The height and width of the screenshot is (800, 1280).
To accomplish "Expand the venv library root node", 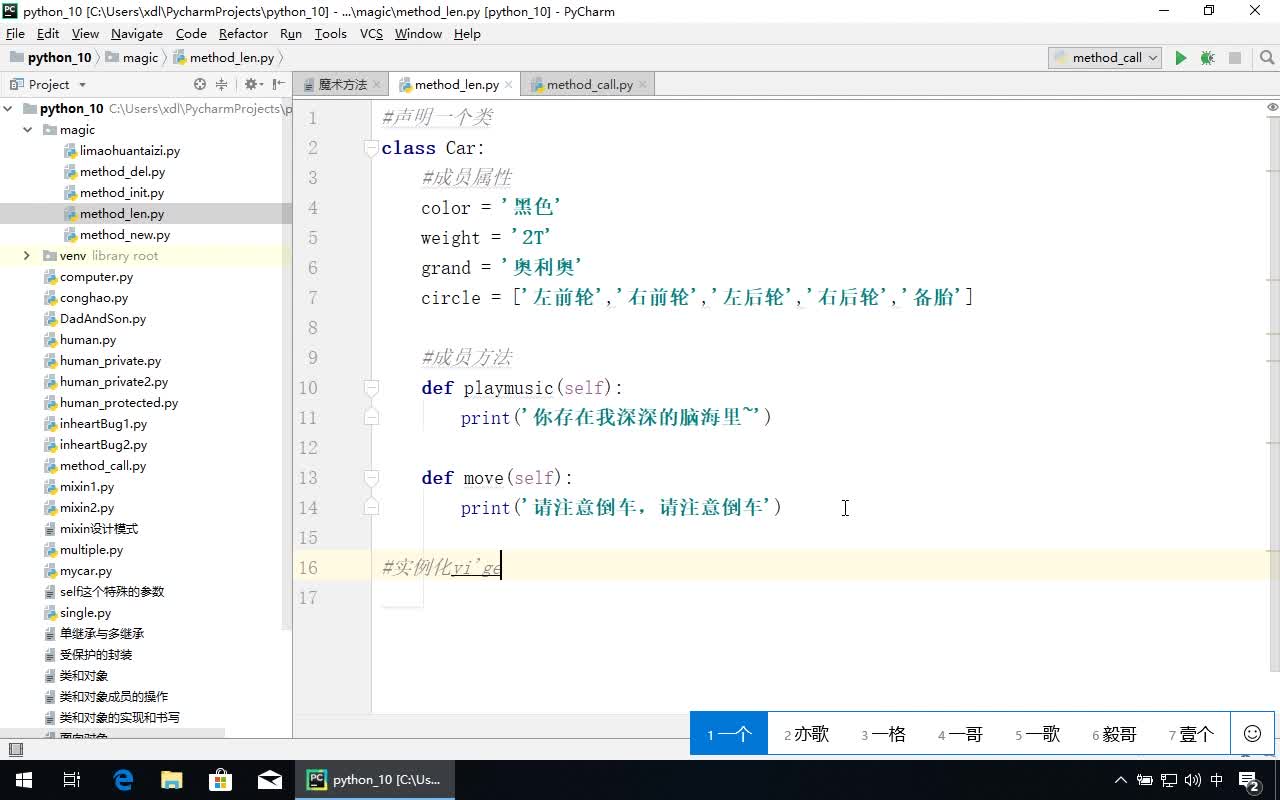I will click(26, 255).
